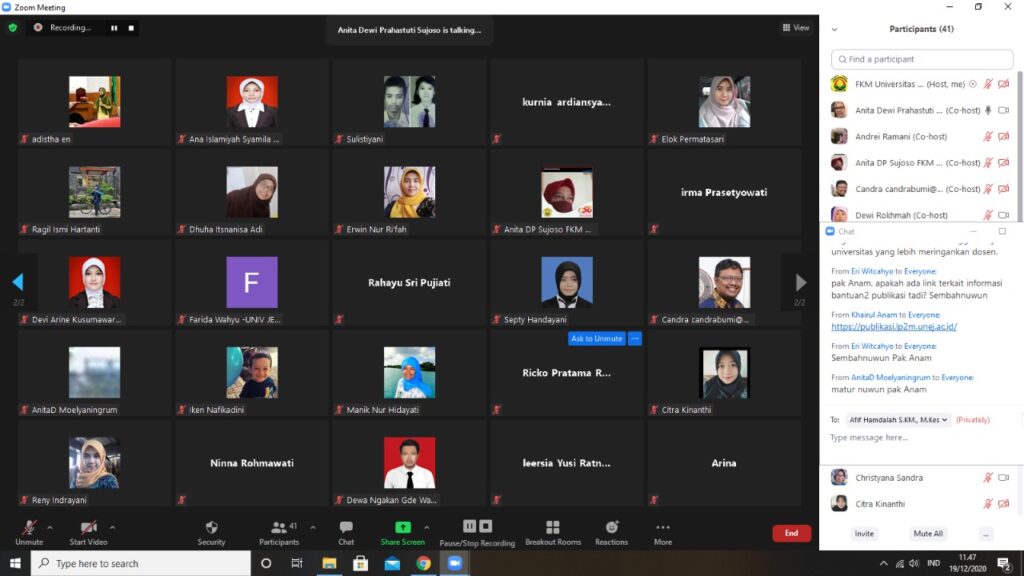Toggle Unmute microphone in the toolbar
1024x576 pixels.
29,528
